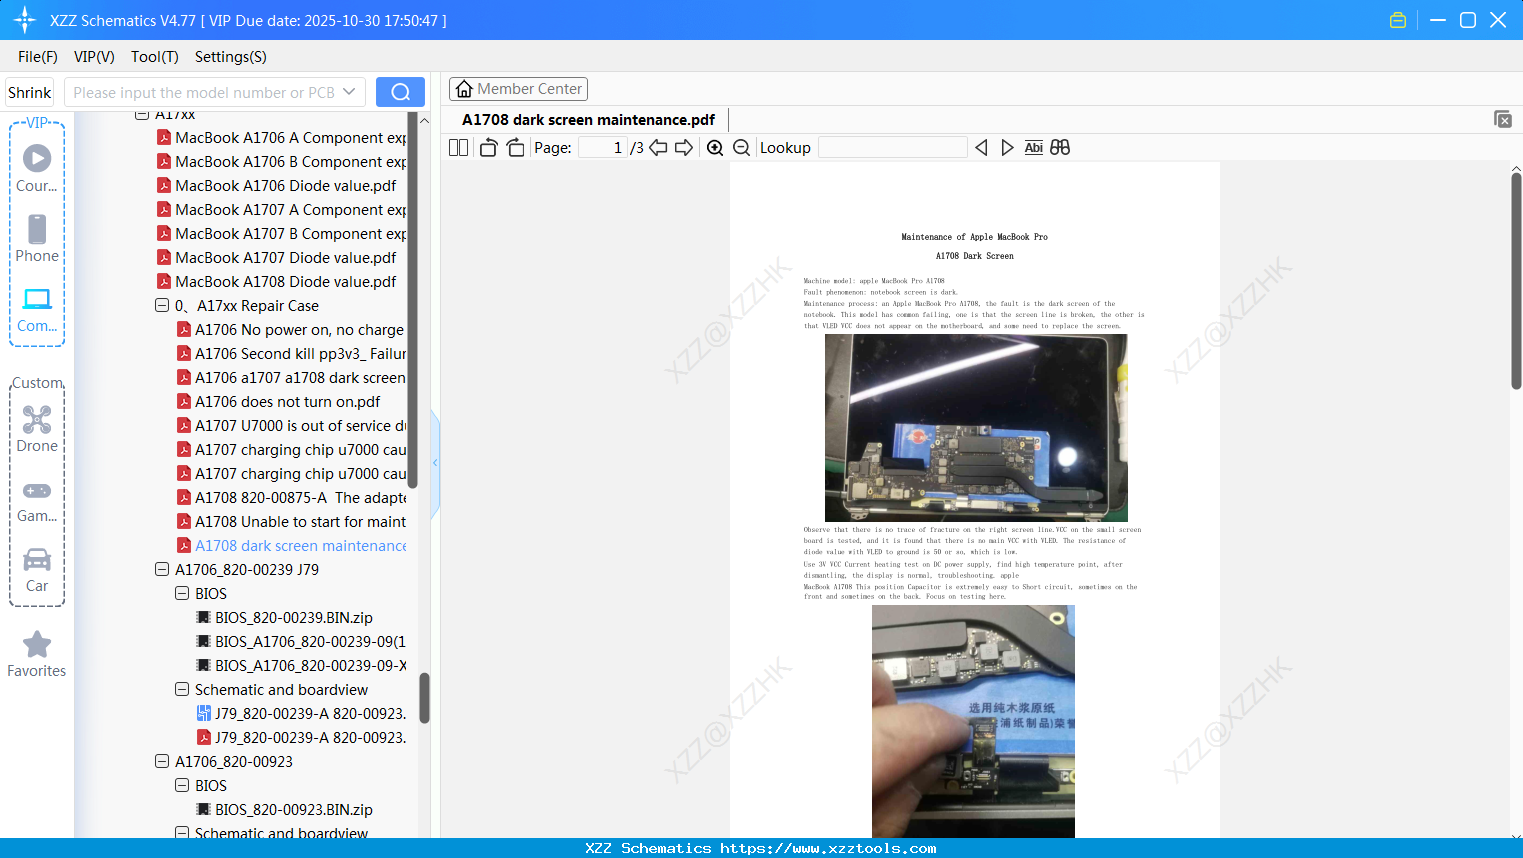Collapse the A1706_820-00923 folder
This screenshot has width=1523, height=858.
coord(162,762)
